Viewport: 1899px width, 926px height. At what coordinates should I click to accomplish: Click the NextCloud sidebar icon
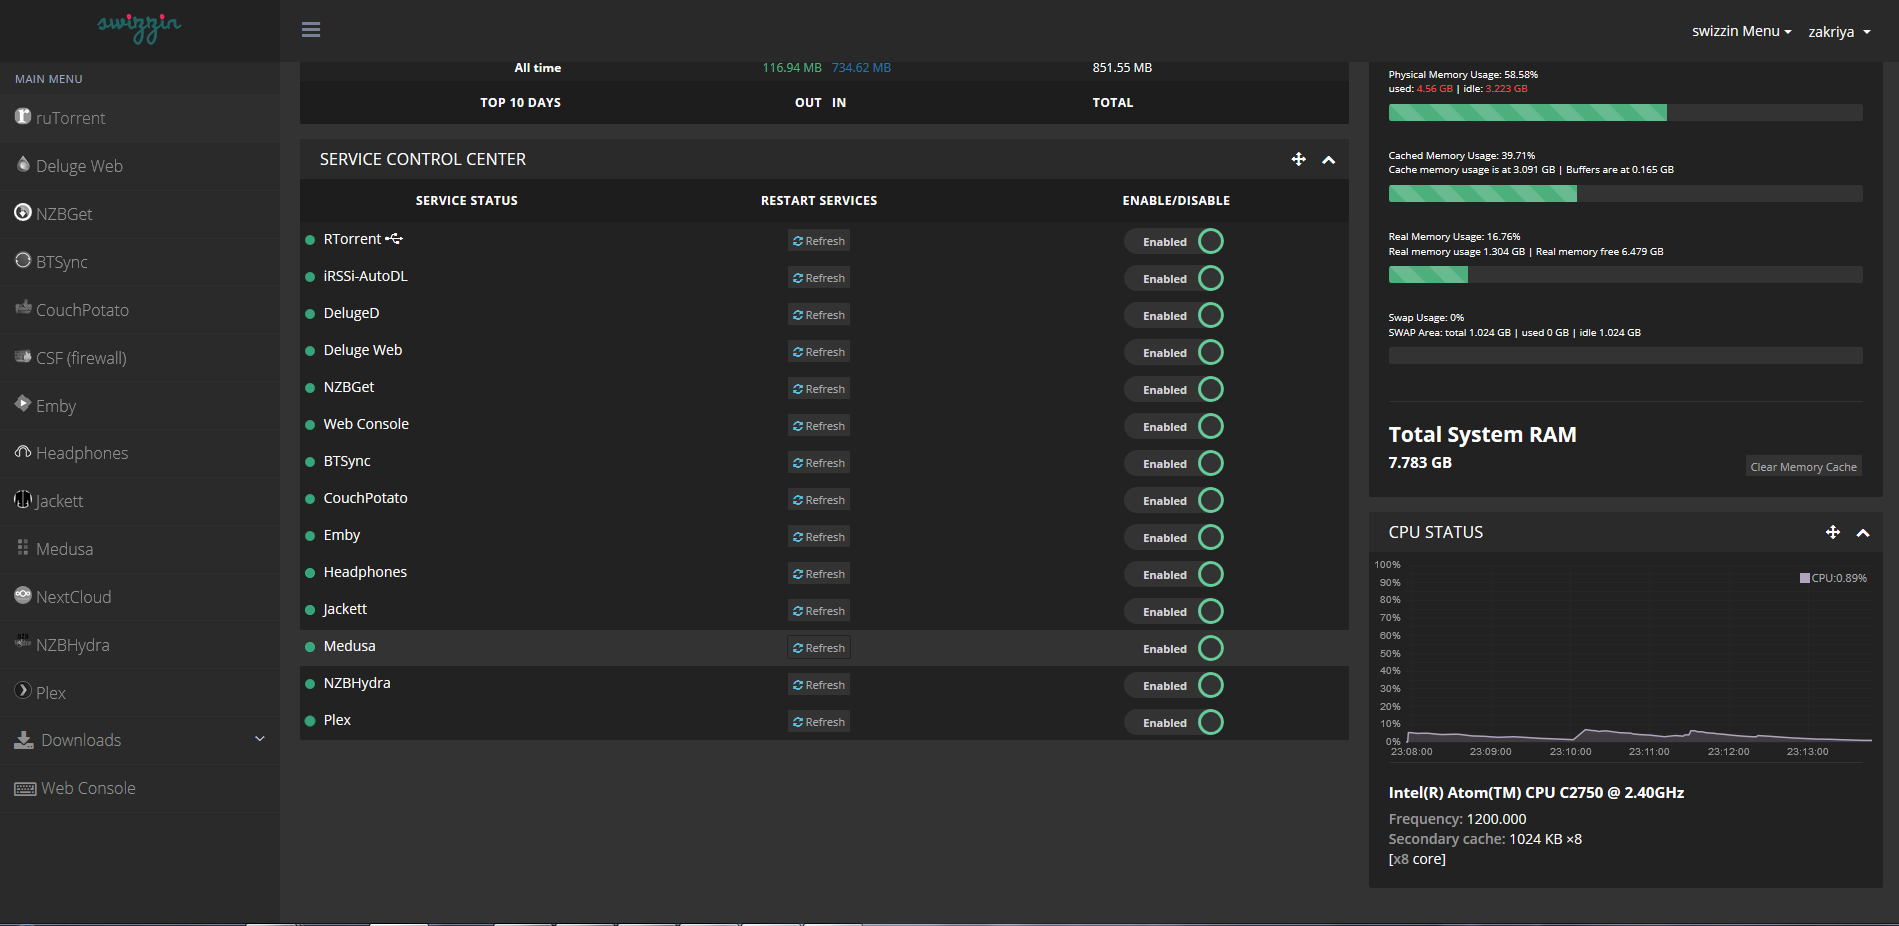23,595
